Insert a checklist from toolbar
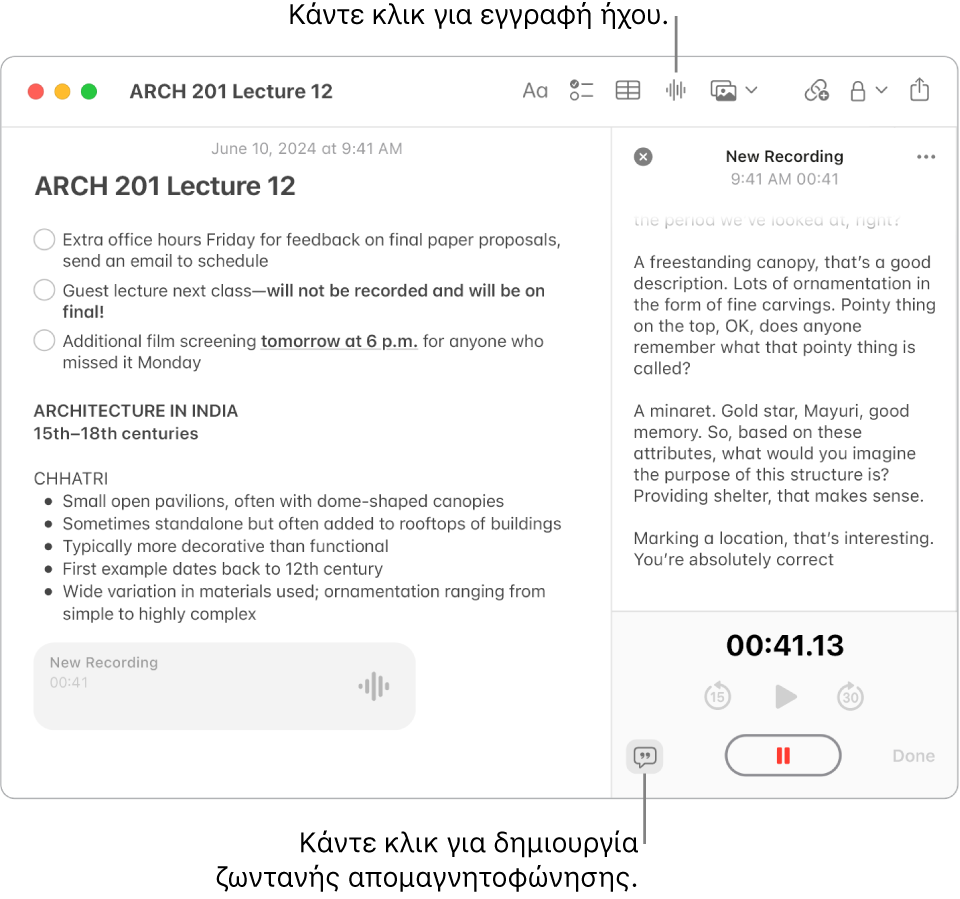Viewport: 960px width, 899px height. pyautogui.click(x=581, y=91)
